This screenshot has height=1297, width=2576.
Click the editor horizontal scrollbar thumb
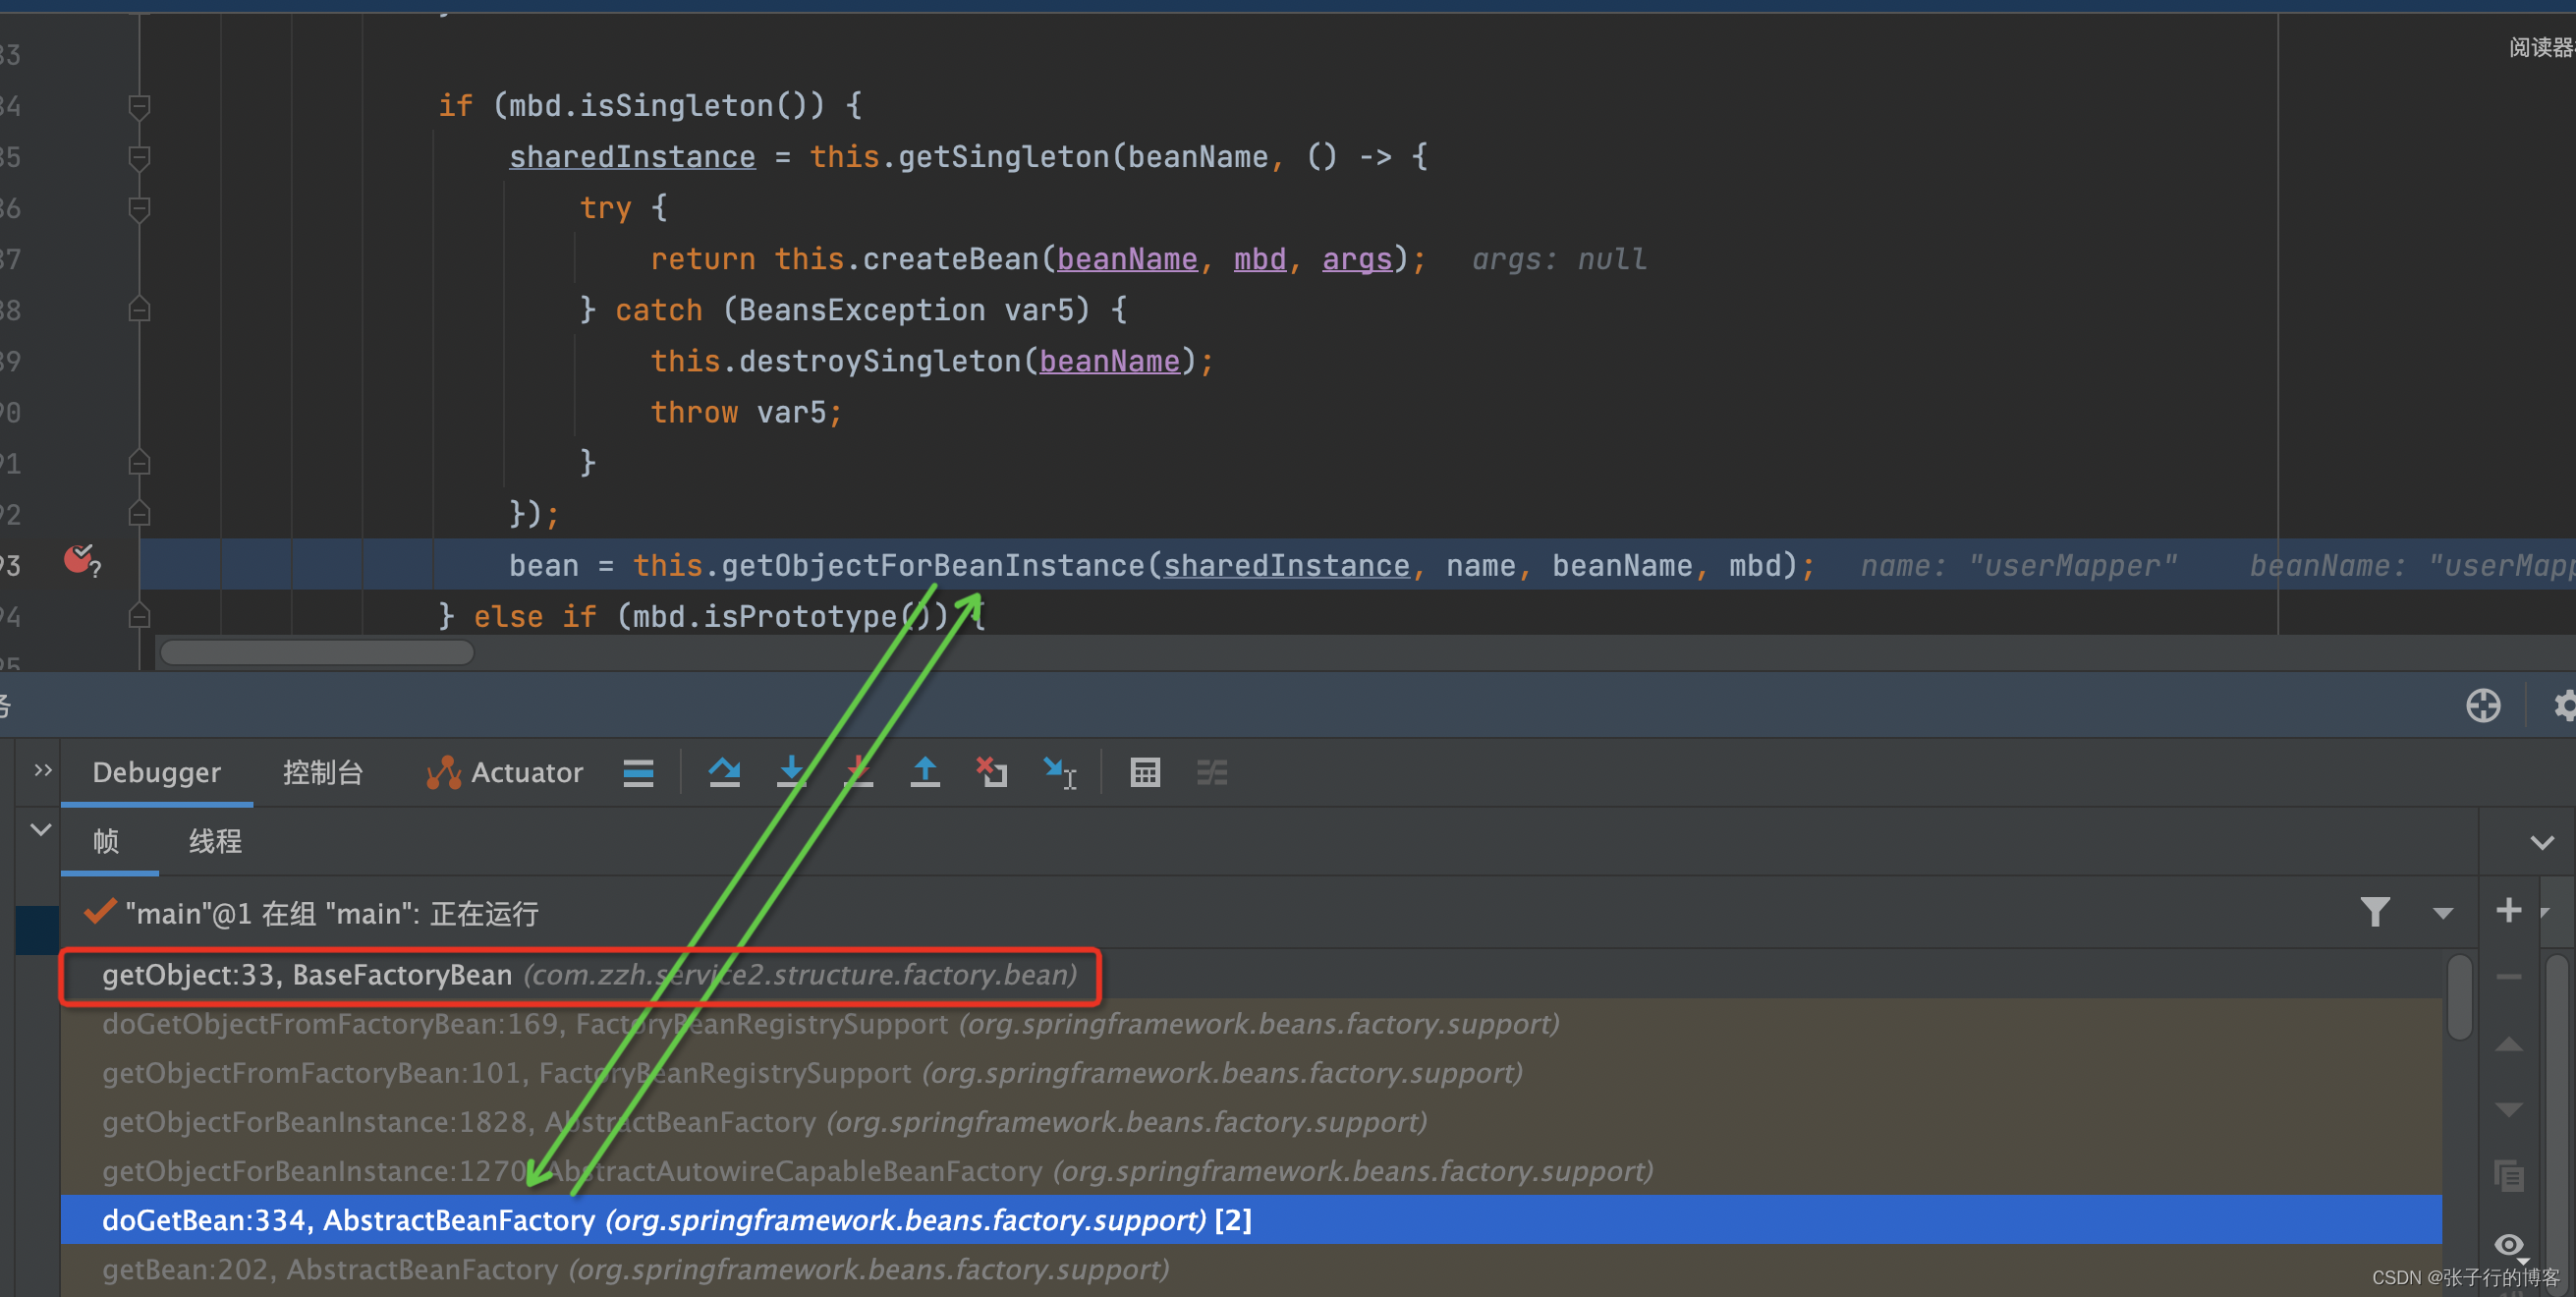pos(317,652)
